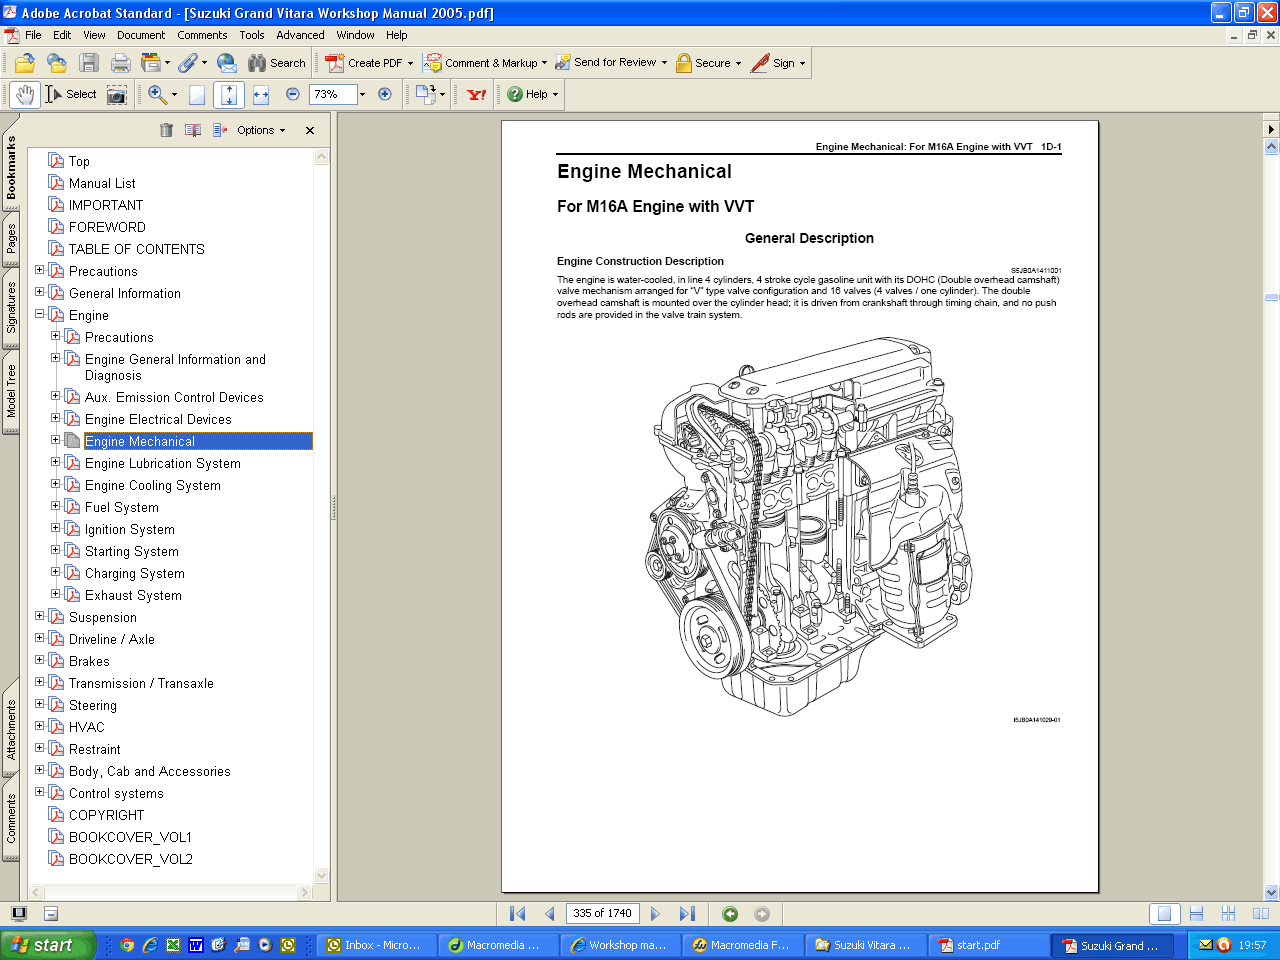Click the page number field 335 of 1740
This screenshot has width=1280, height=960.
click(602, 913)
